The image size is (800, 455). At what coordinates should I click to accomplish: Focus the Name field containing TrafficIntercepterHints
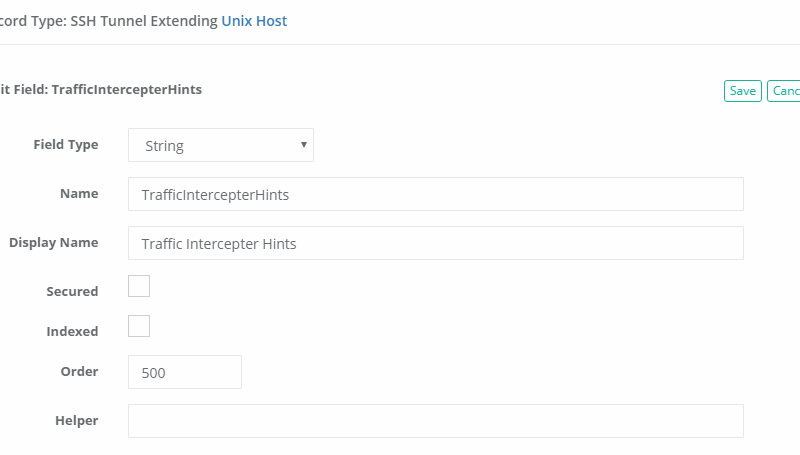[x=435, y=194]
